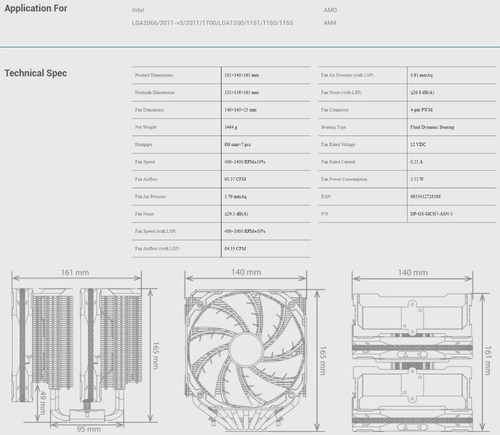Viewport: 500px width, 435px height.
Task: Click the '12 VDC' voltage value
Action: (418, 144)
